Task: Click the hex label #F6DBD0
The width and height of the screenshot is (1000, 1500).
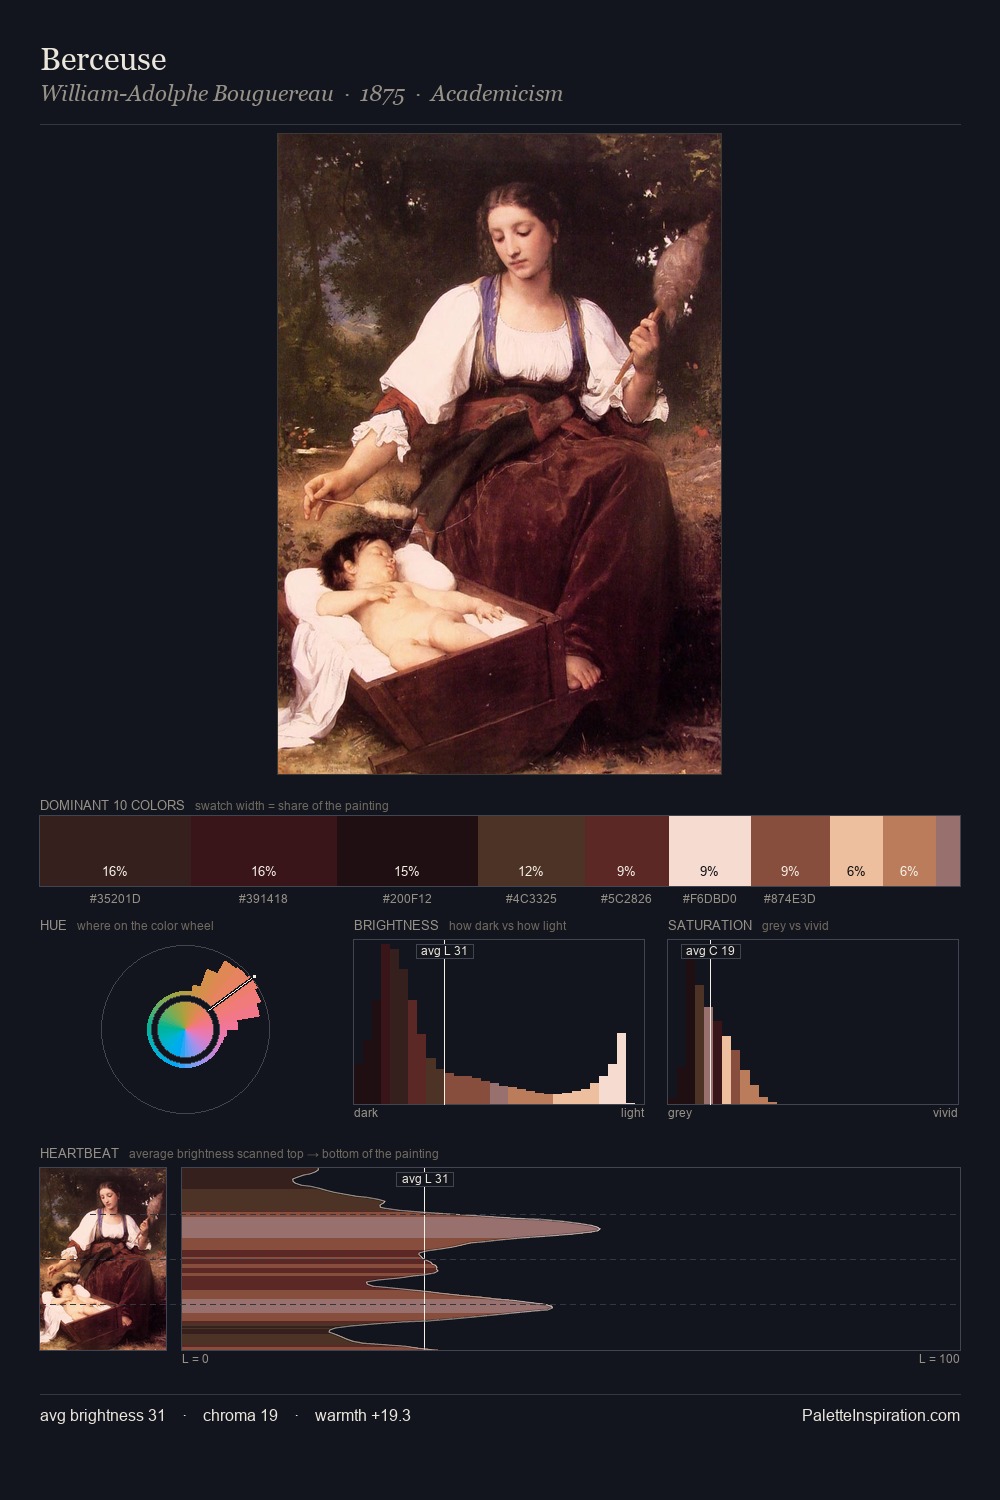Action: click(x=709, y=899)
